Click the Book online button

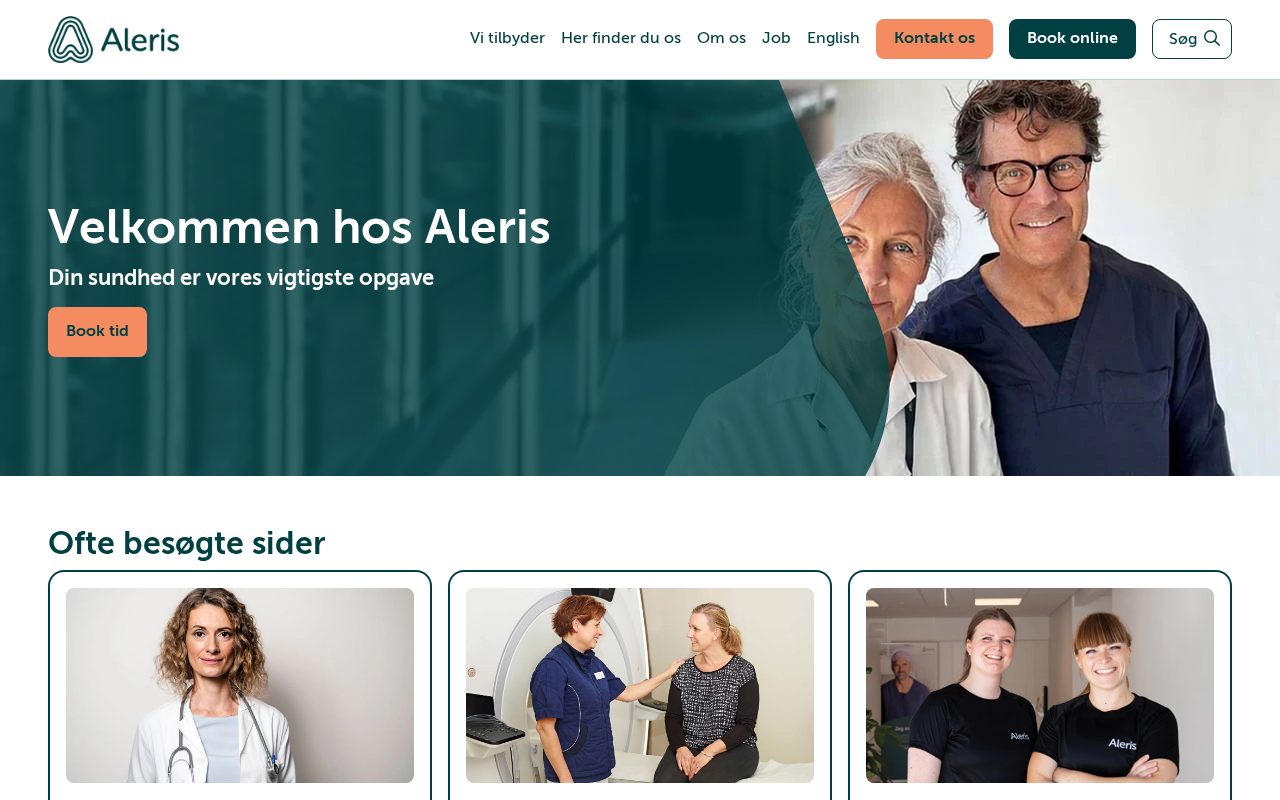pyautogui.click(x=1072, y=39)
